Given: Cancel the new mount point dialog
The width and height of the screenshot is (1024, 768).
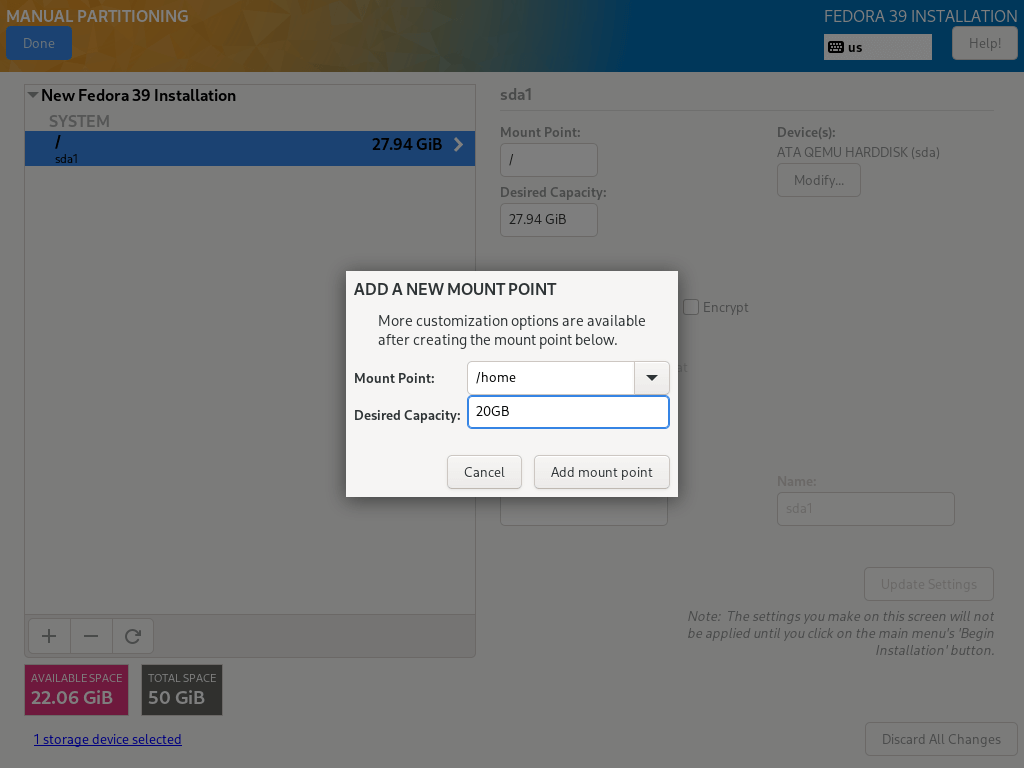Looking at the screenshot, I should (484, 472).
